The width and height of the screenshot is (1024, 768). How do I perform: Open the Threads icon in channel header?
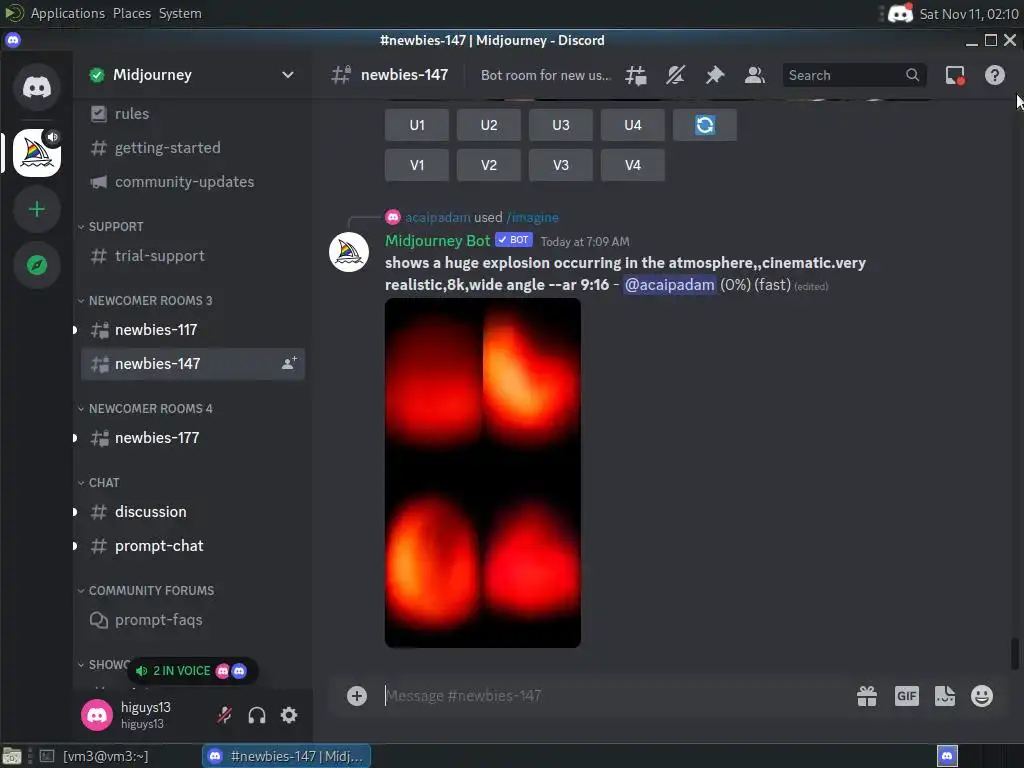point(635,75)
